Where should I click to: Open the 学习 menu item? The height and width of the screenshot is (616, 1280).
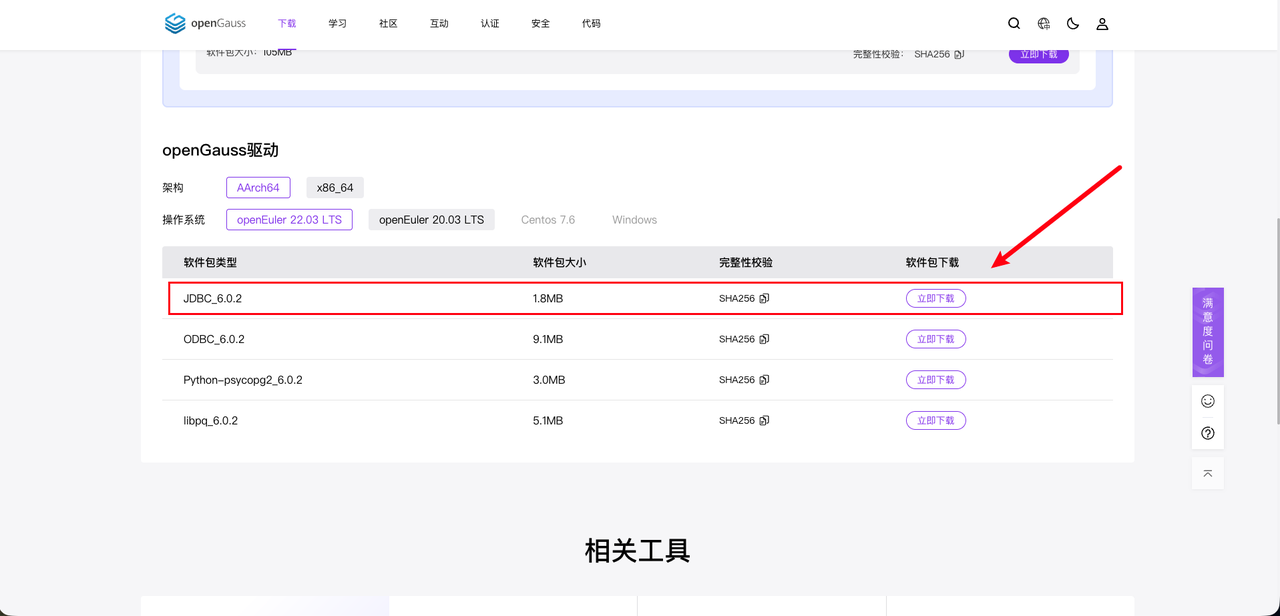[x=337, y=23]
